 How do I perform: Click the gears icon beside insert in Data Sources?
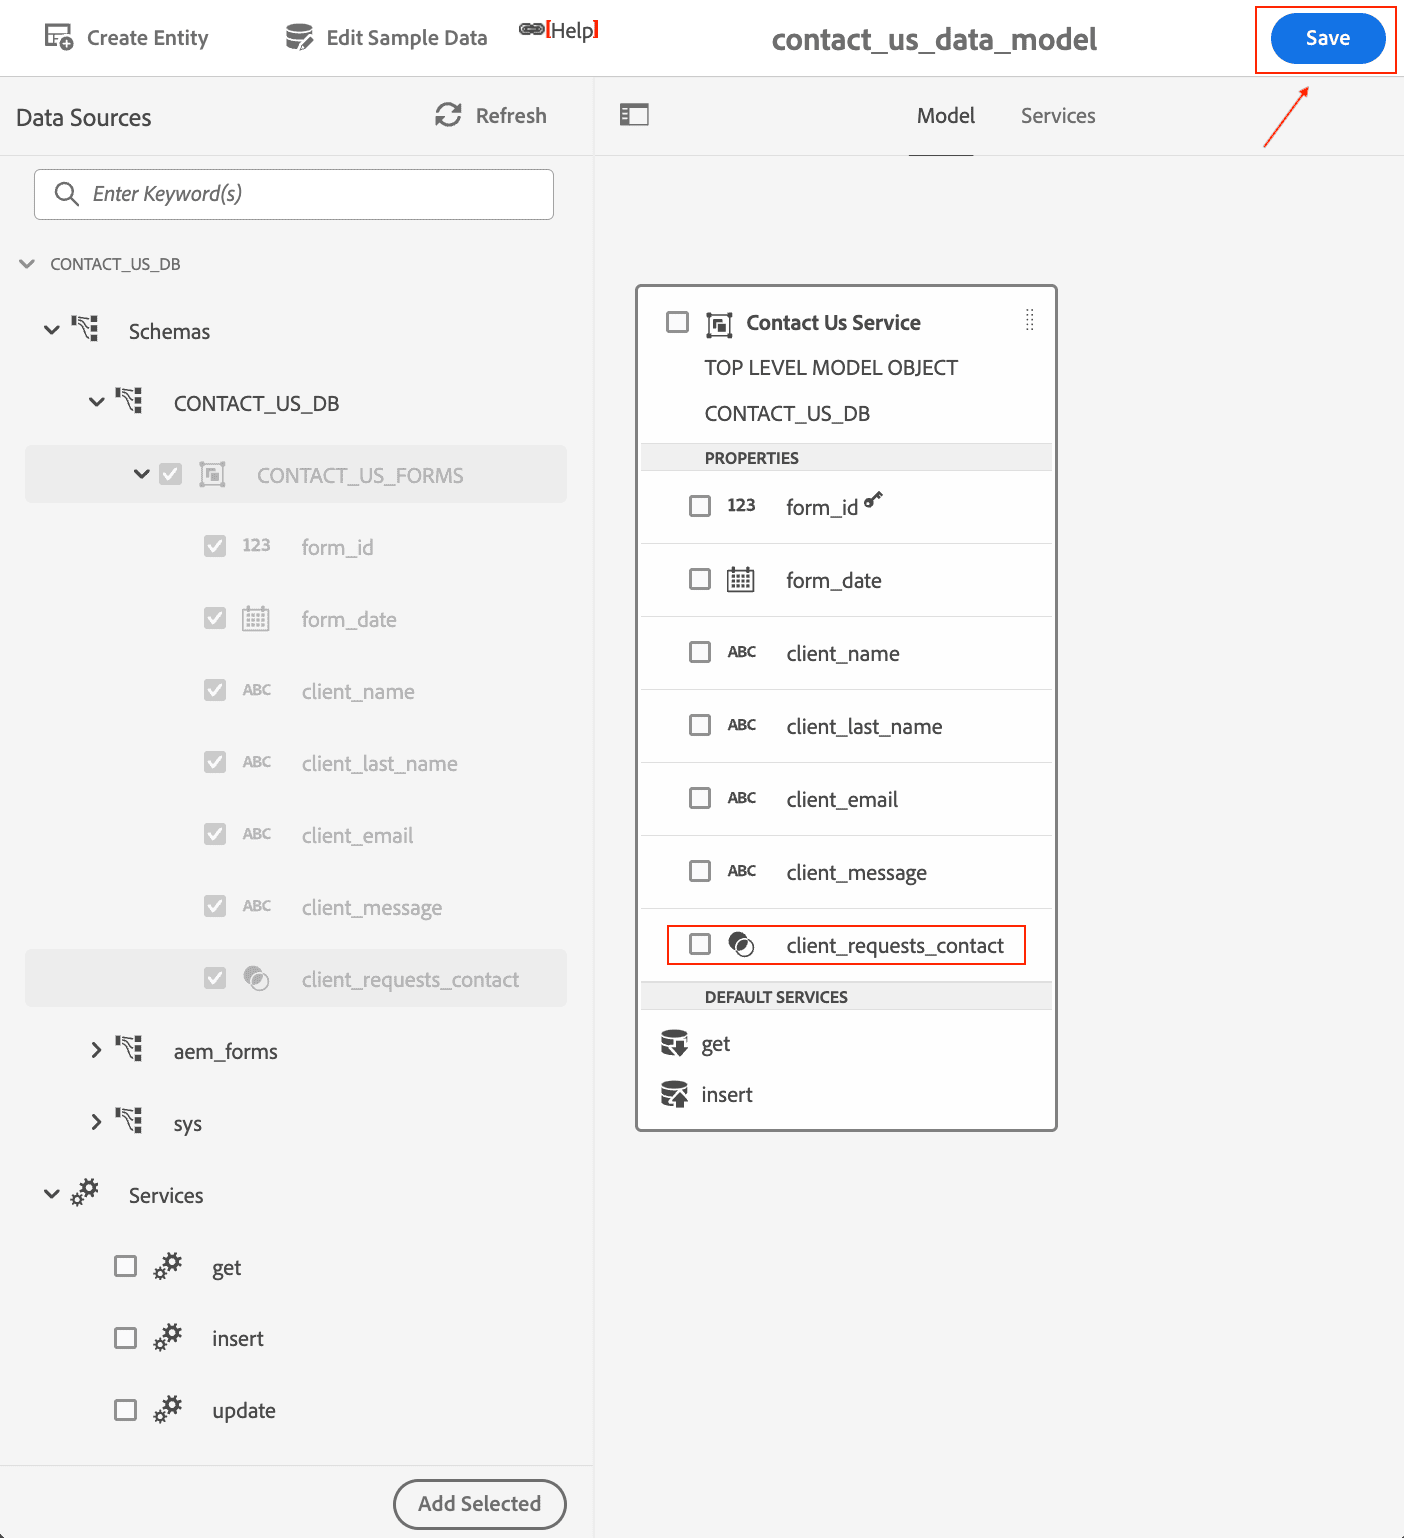point(168,1337)
